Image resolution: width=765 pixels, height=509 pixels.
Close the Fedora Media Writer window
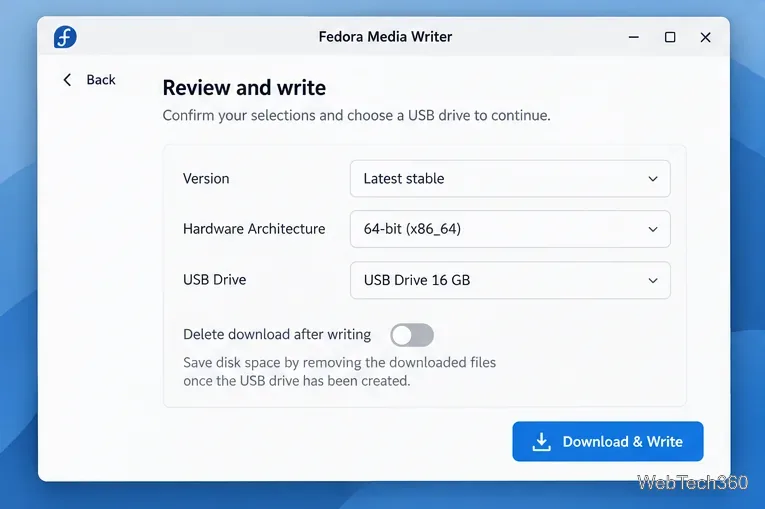point(705,37)
